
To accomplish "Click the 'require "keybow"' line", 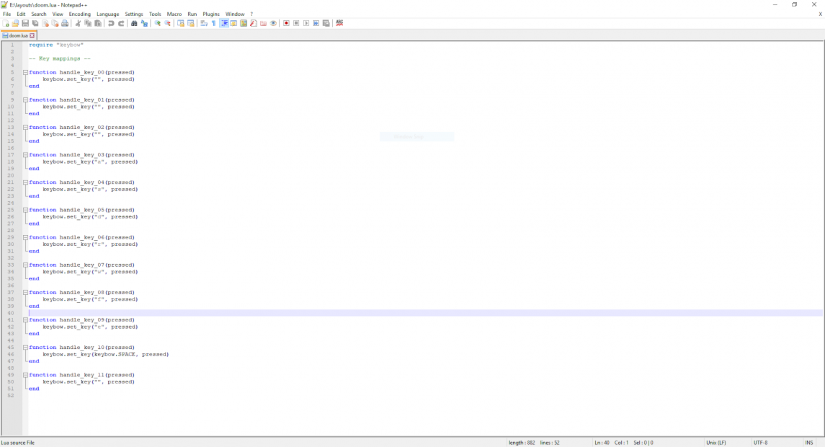I will 56,45.
